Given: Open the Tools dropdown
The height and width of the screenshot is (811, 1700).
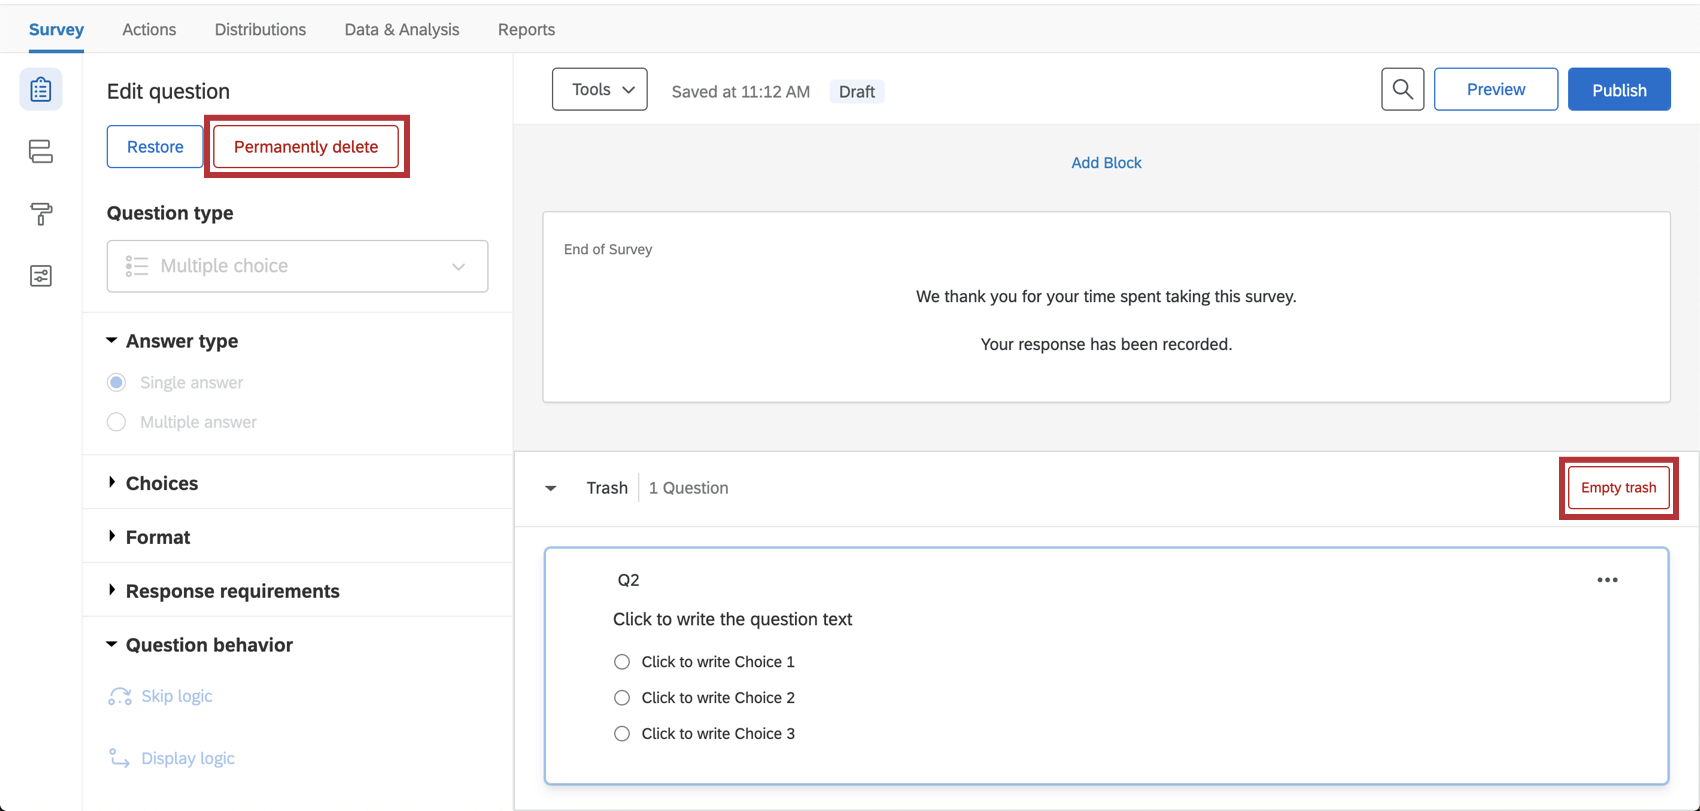Looking at the screenshot, I should 600,90.
